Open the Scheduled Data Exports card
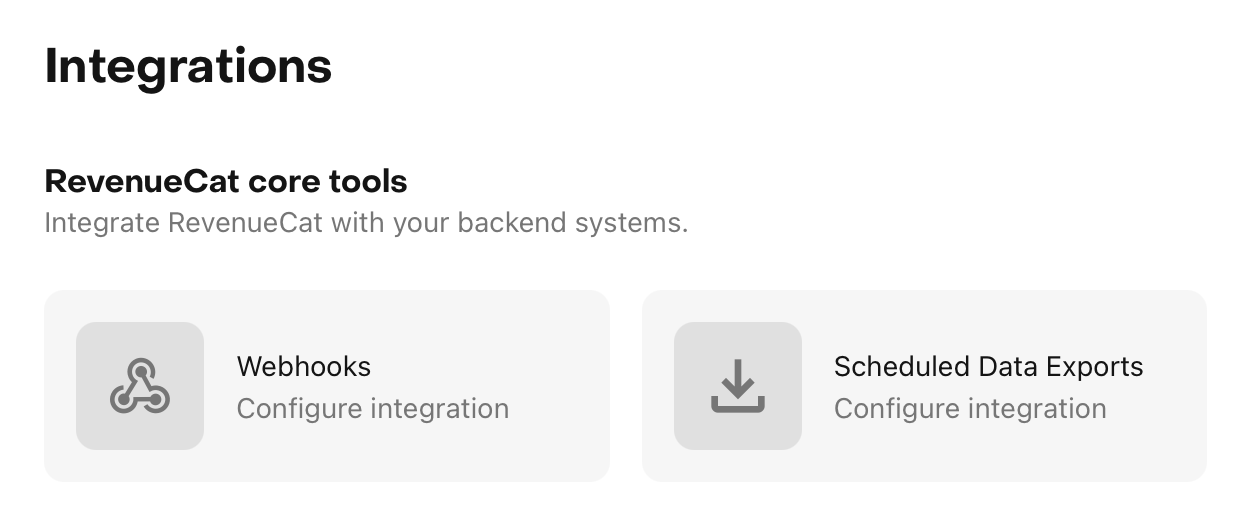Image resolution: width=1246 pixels, height=526 pixels. (924, 386)
